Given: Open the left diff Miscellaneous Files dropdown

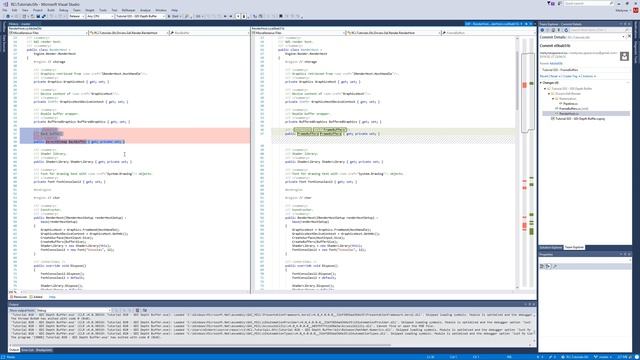Looking at the screenshot, I should [x=48, y=33].
